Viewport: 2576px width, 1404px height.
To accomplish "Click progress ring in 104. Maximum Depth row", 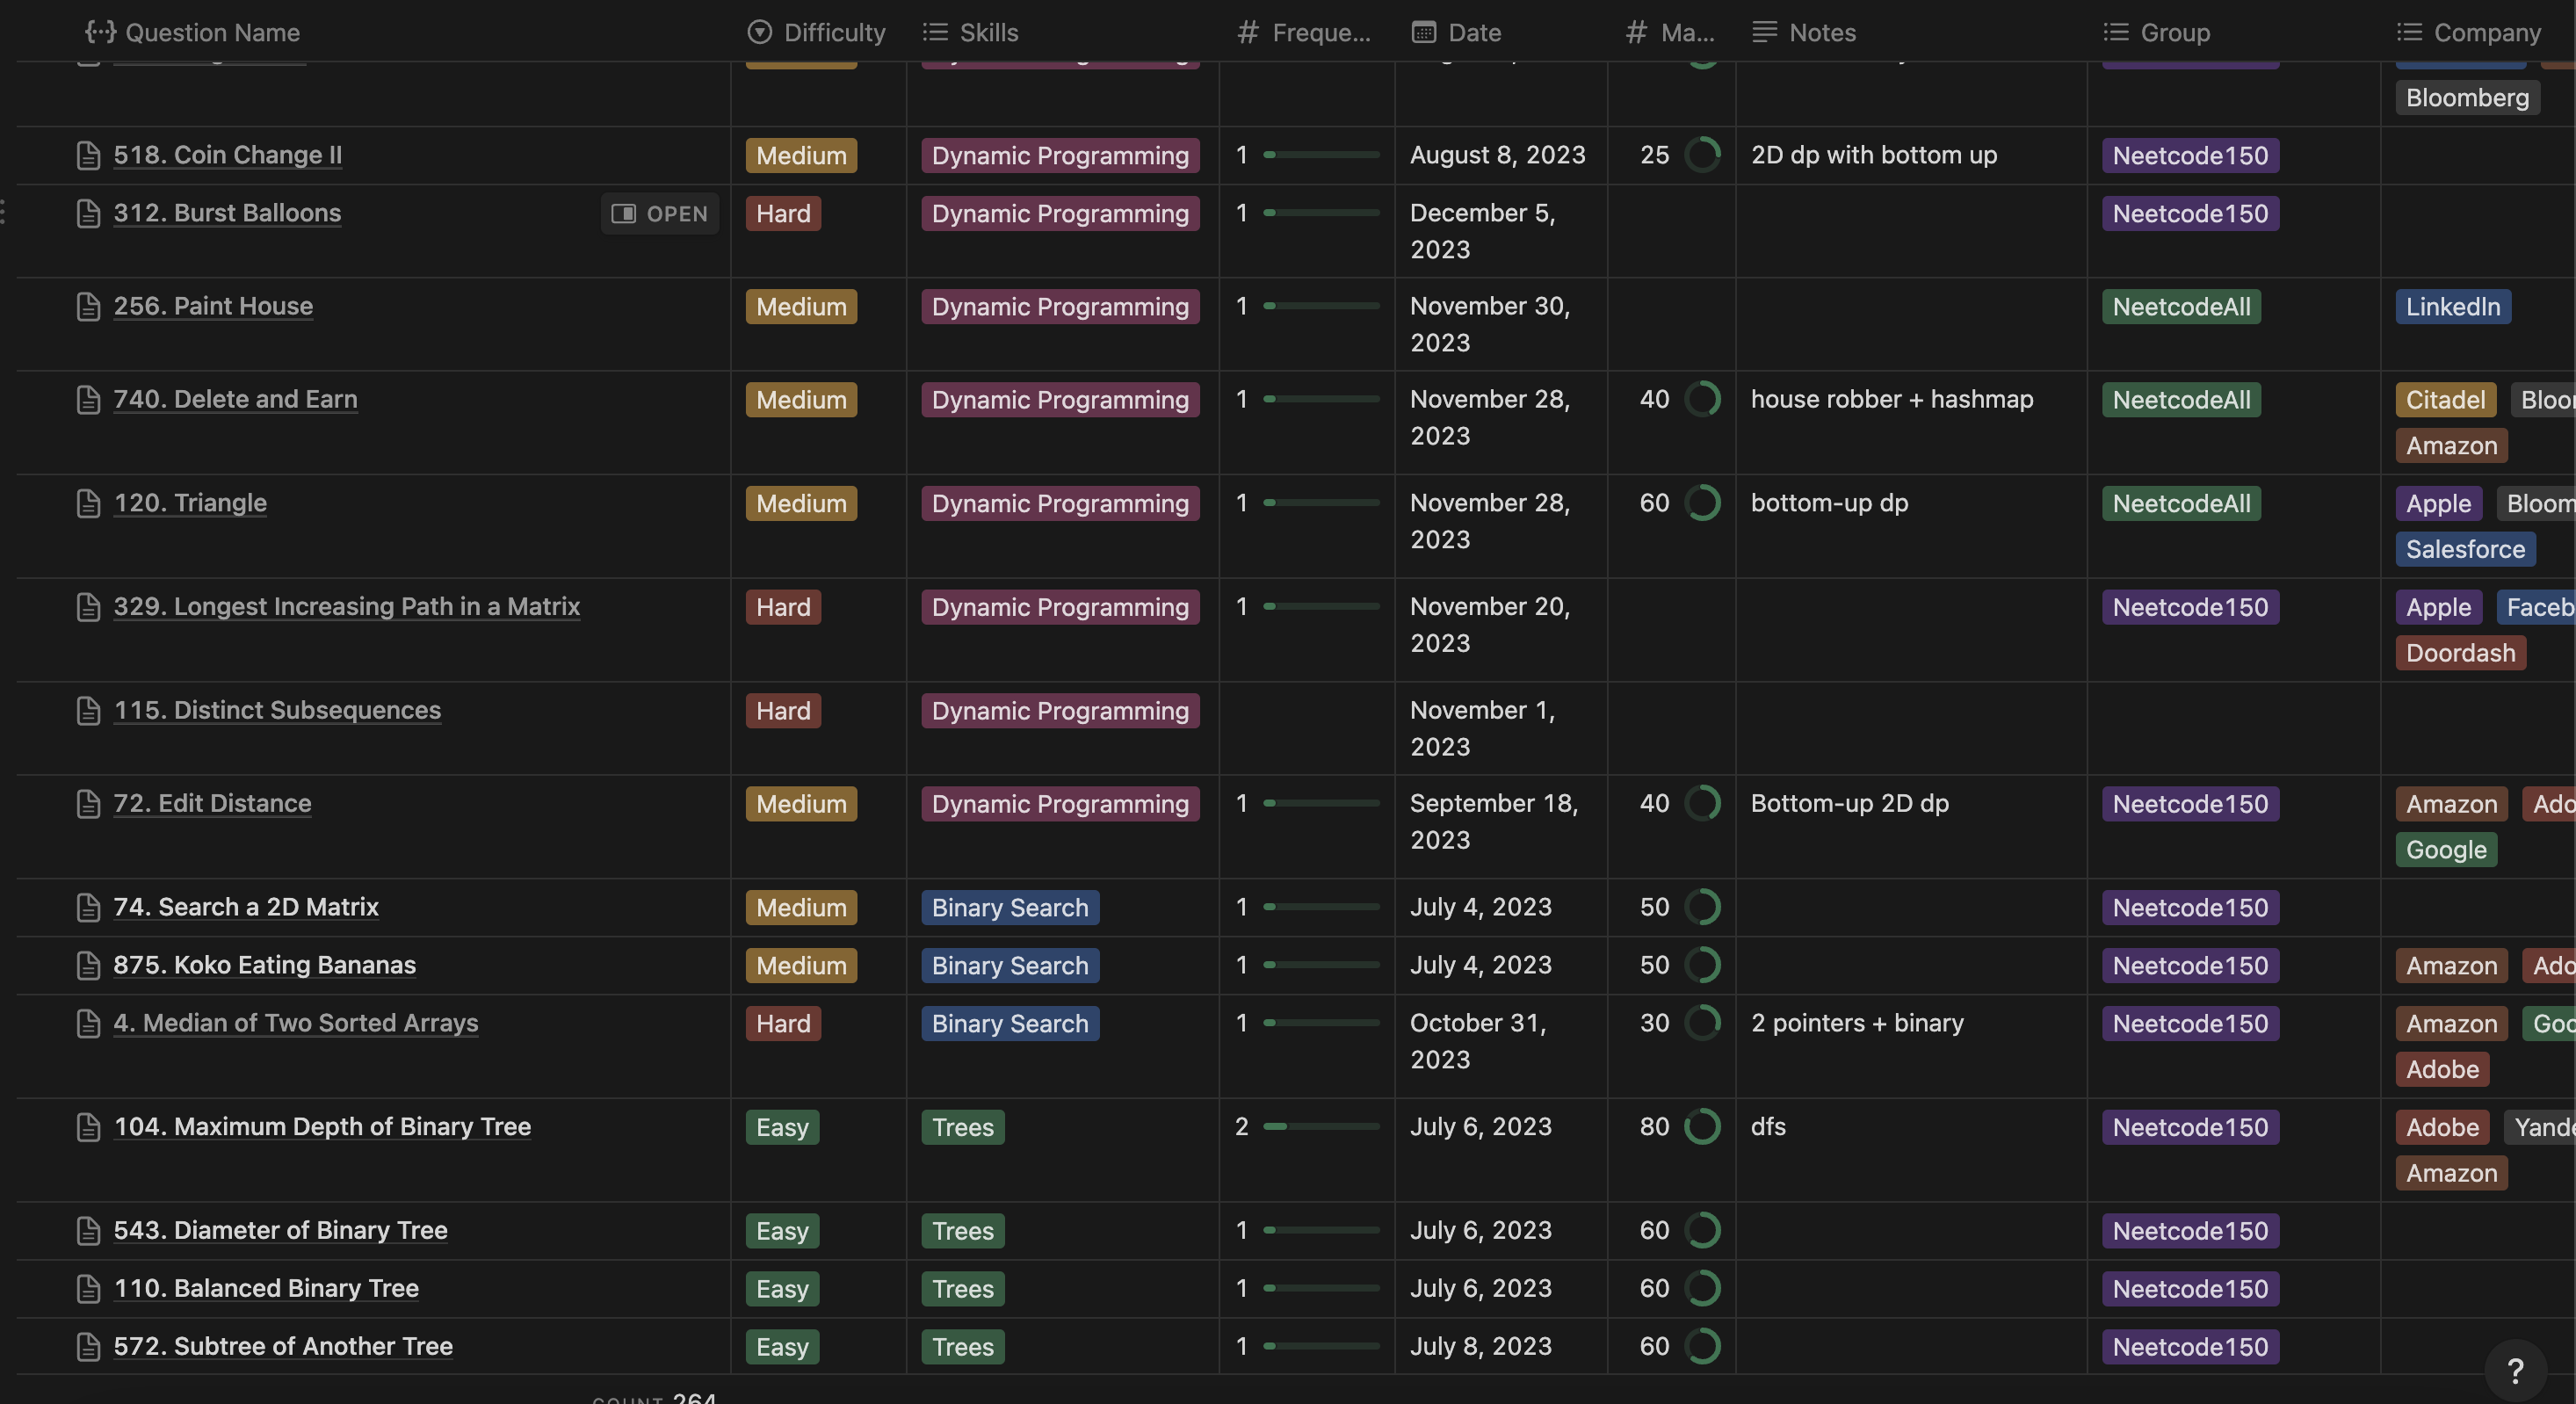I will 1702,1127.
